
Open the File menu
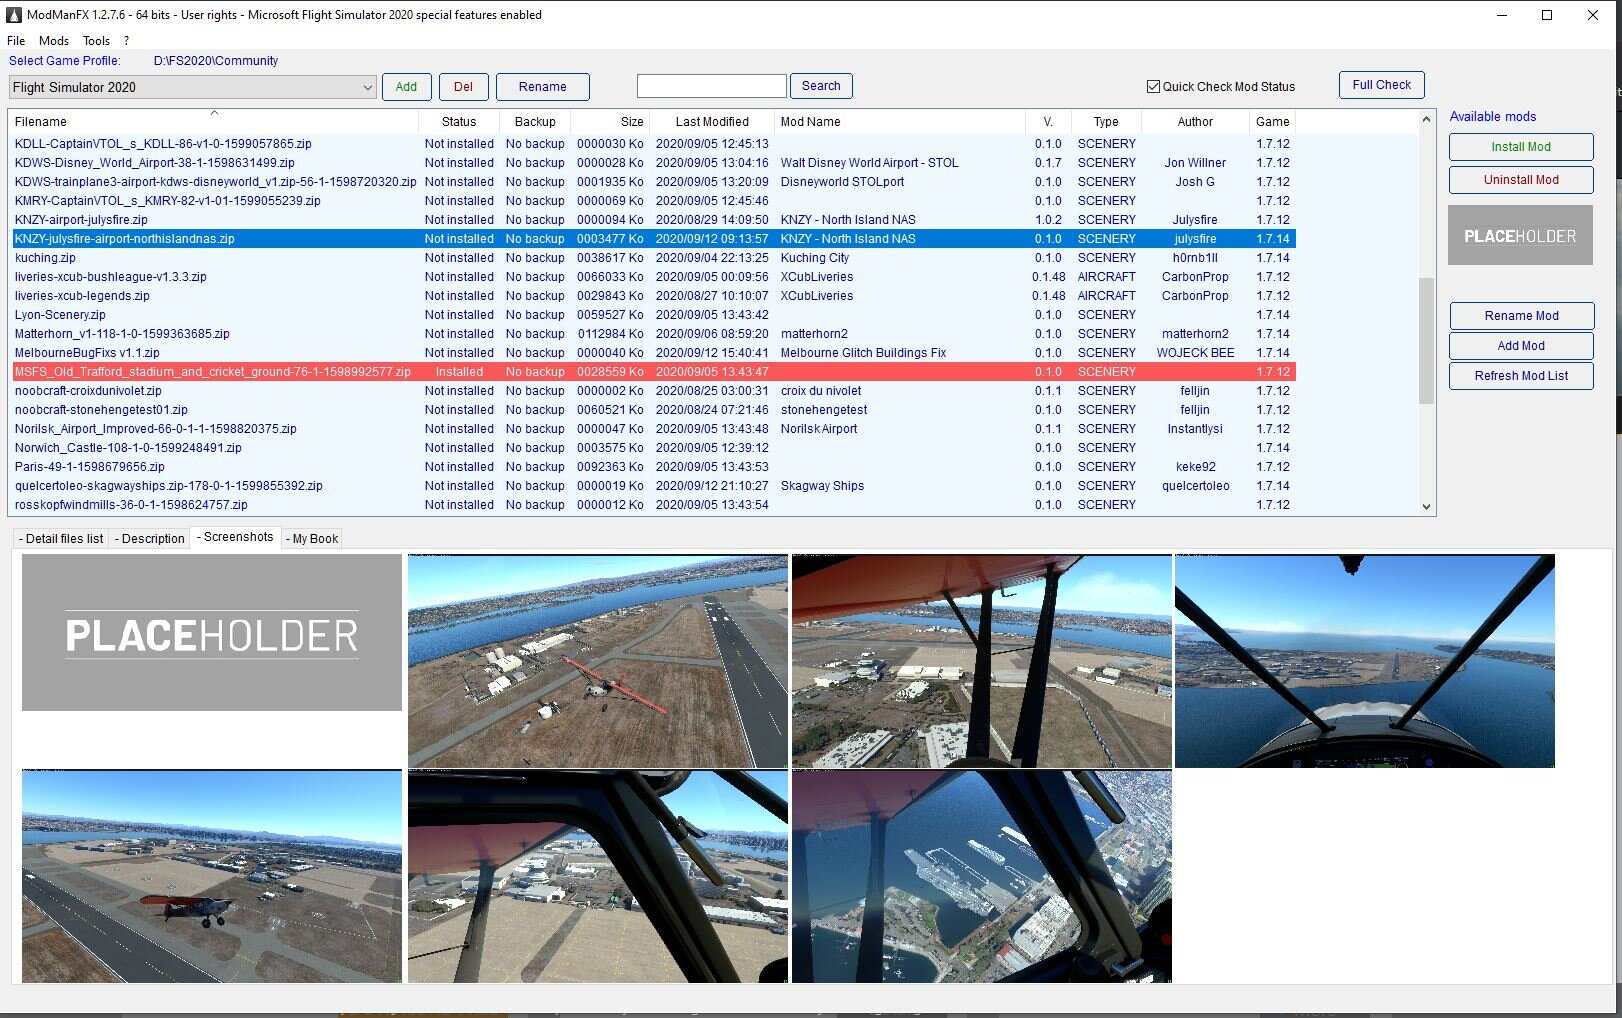[x=15, y=41]
